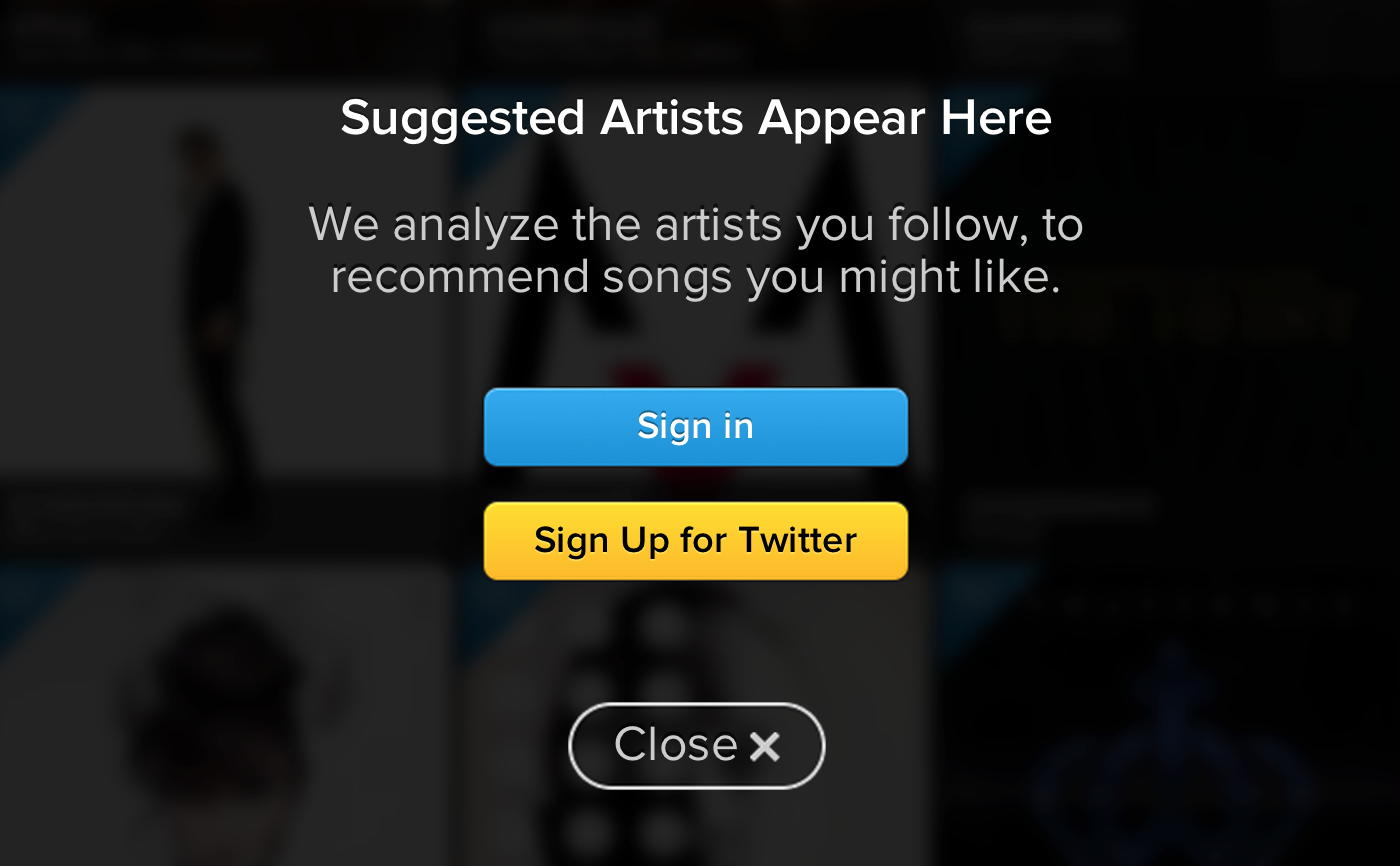
Task: Open the blurred artwork with yellow lettering
Action: 1170,320
